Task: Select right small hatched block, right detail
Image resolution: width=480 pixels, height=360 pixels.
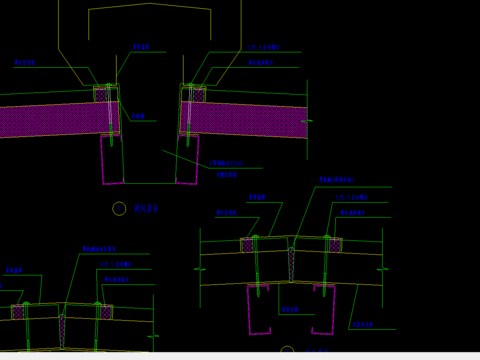Action: [x=335, y=245]
